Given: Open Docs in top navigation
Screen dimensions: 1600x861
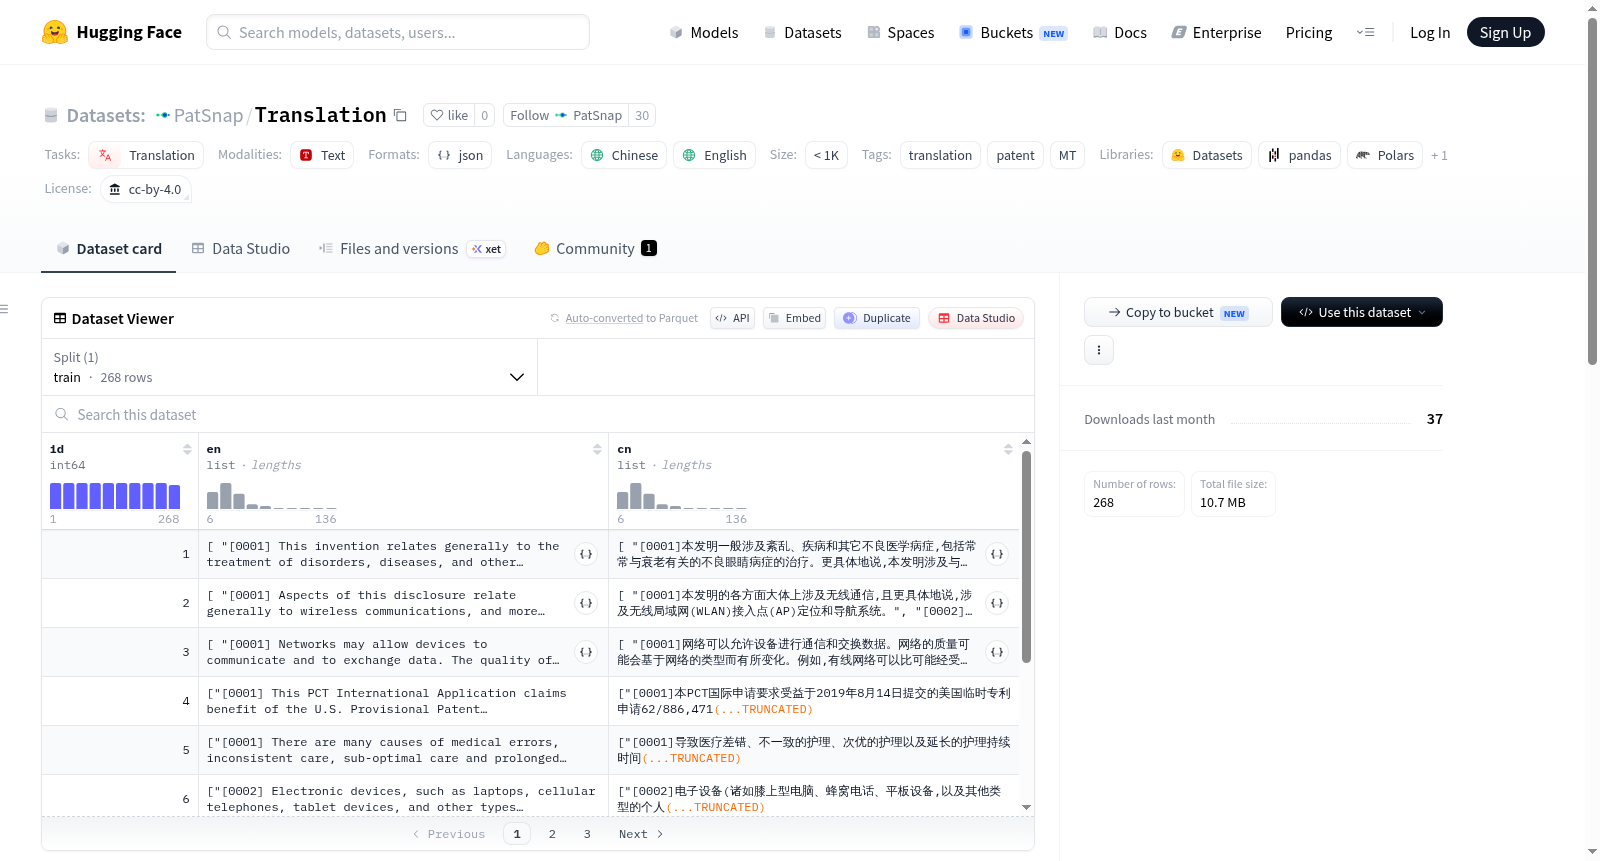Looking at the screenshot, I should pos(1120,32).
